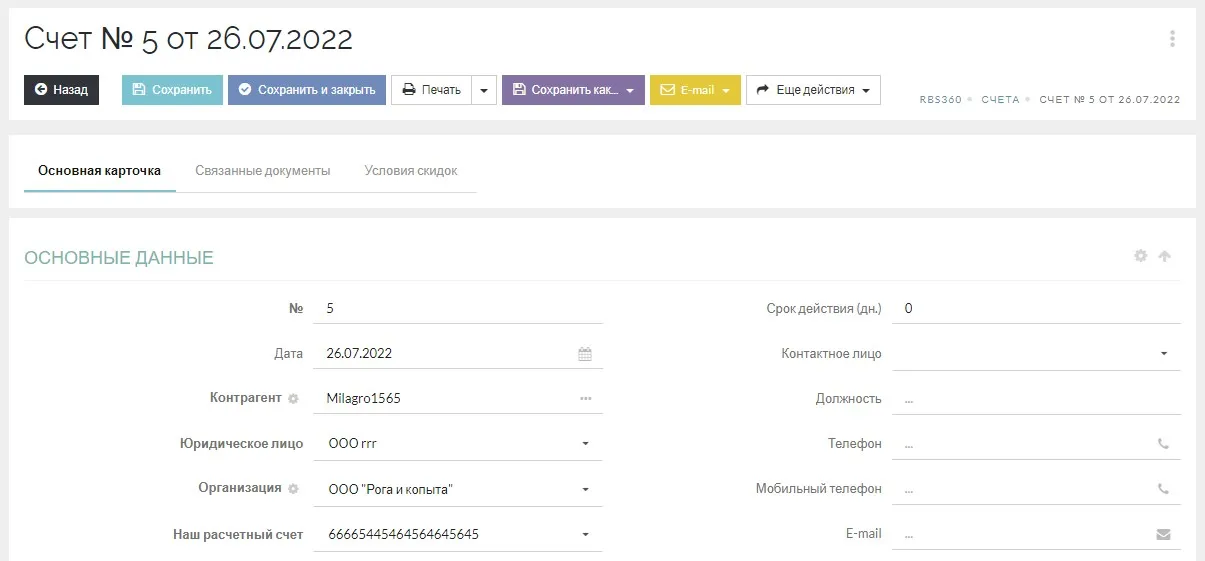Screen dimensions: 1205x561
Task: Open the Организация dropdown list
Action: [586, 489]
